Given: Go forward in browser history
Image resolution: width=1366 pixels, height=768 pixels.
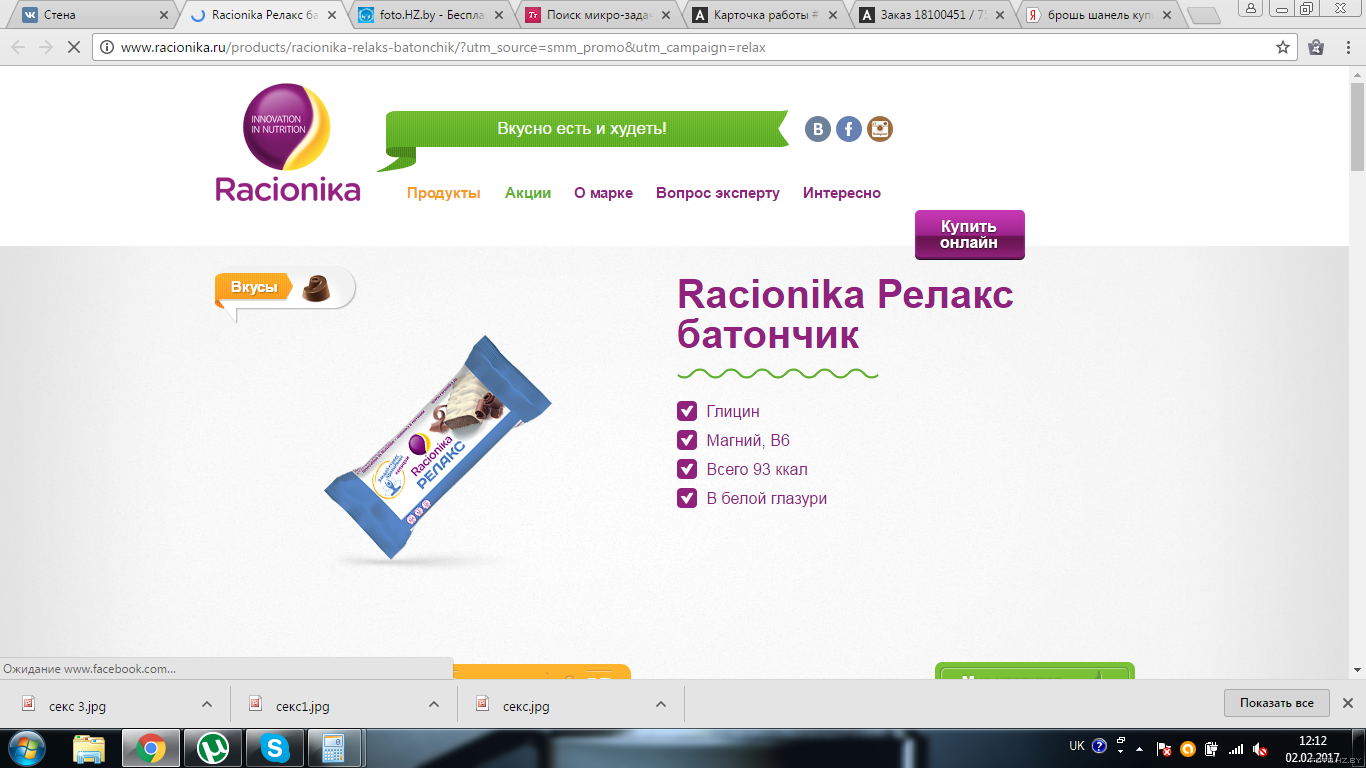Looking at the screenshot, I should click(46, 47).
